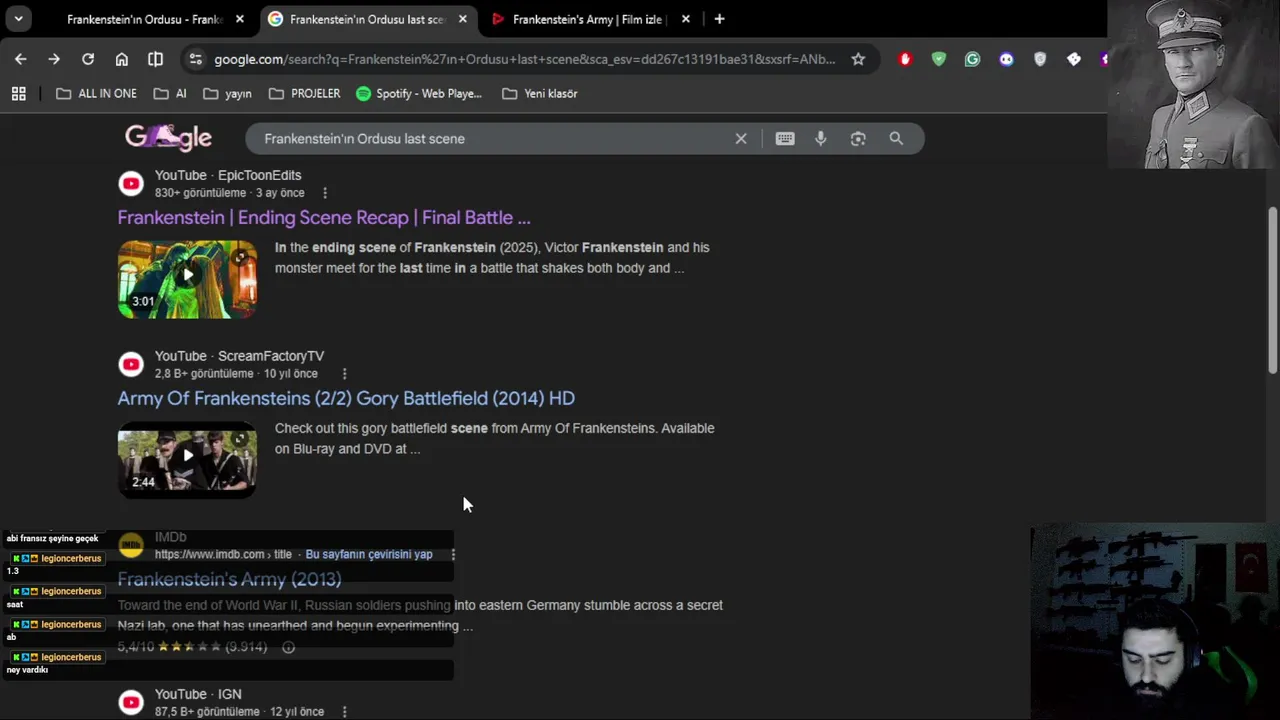The image size is (1280, 720).
Task: Go forward in browser history
Action: [x=54, y=59]
